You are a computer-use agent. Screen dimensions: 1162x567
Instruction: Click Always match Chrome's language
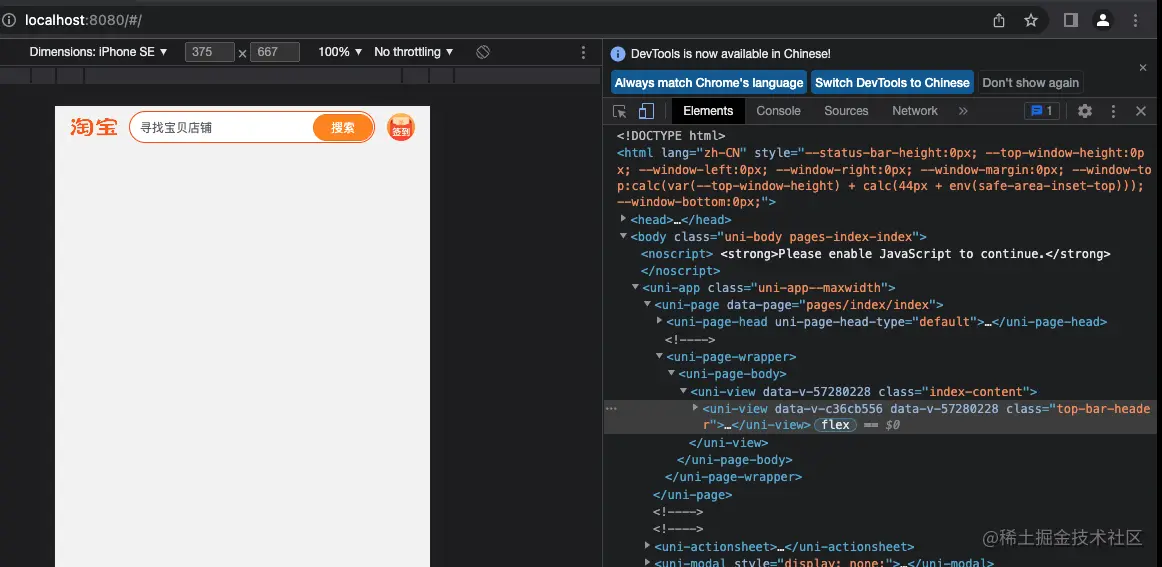709,82
